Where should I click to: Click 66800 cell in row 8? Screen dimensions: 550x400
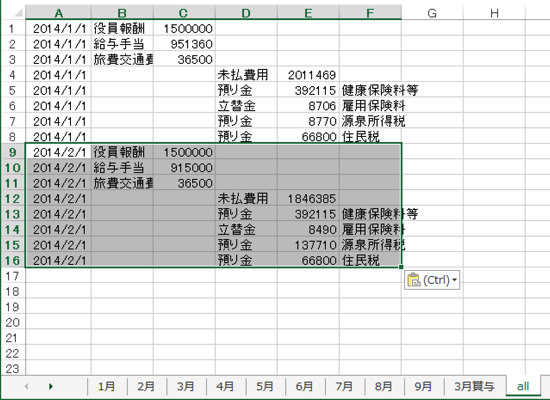tap(308, 136)
